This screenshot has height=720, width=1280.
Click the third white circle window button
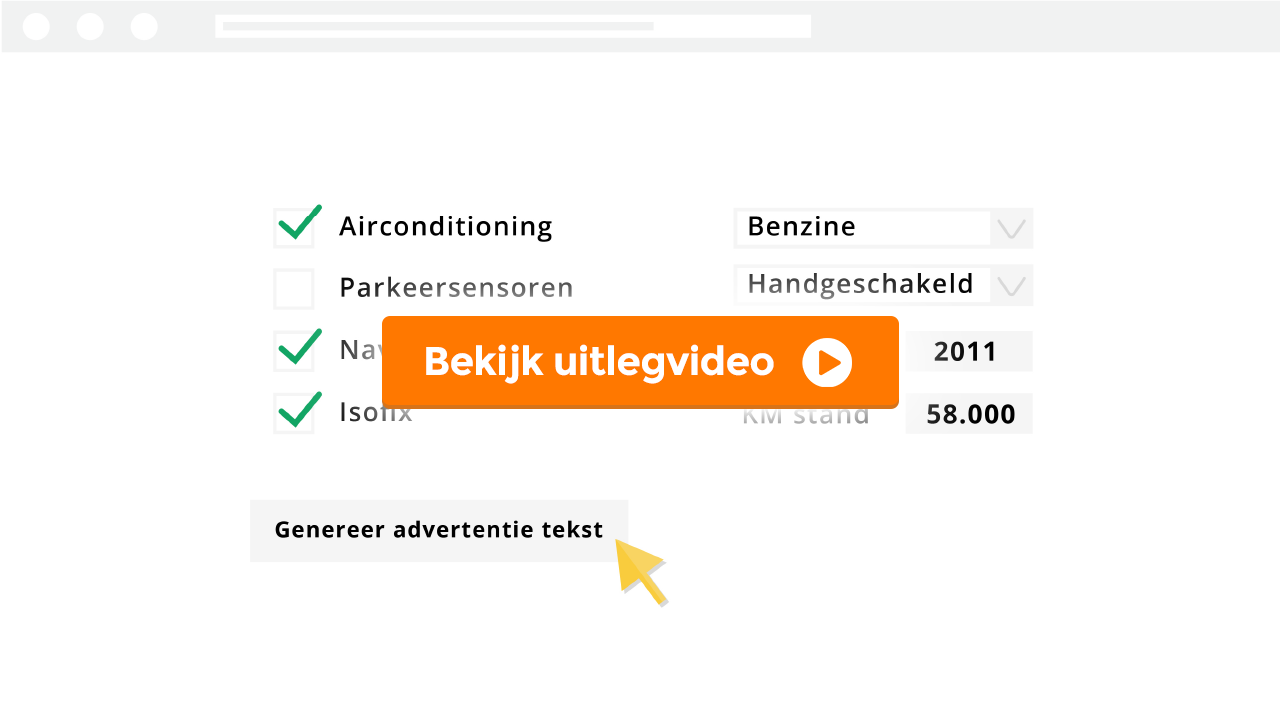point(144,27)
